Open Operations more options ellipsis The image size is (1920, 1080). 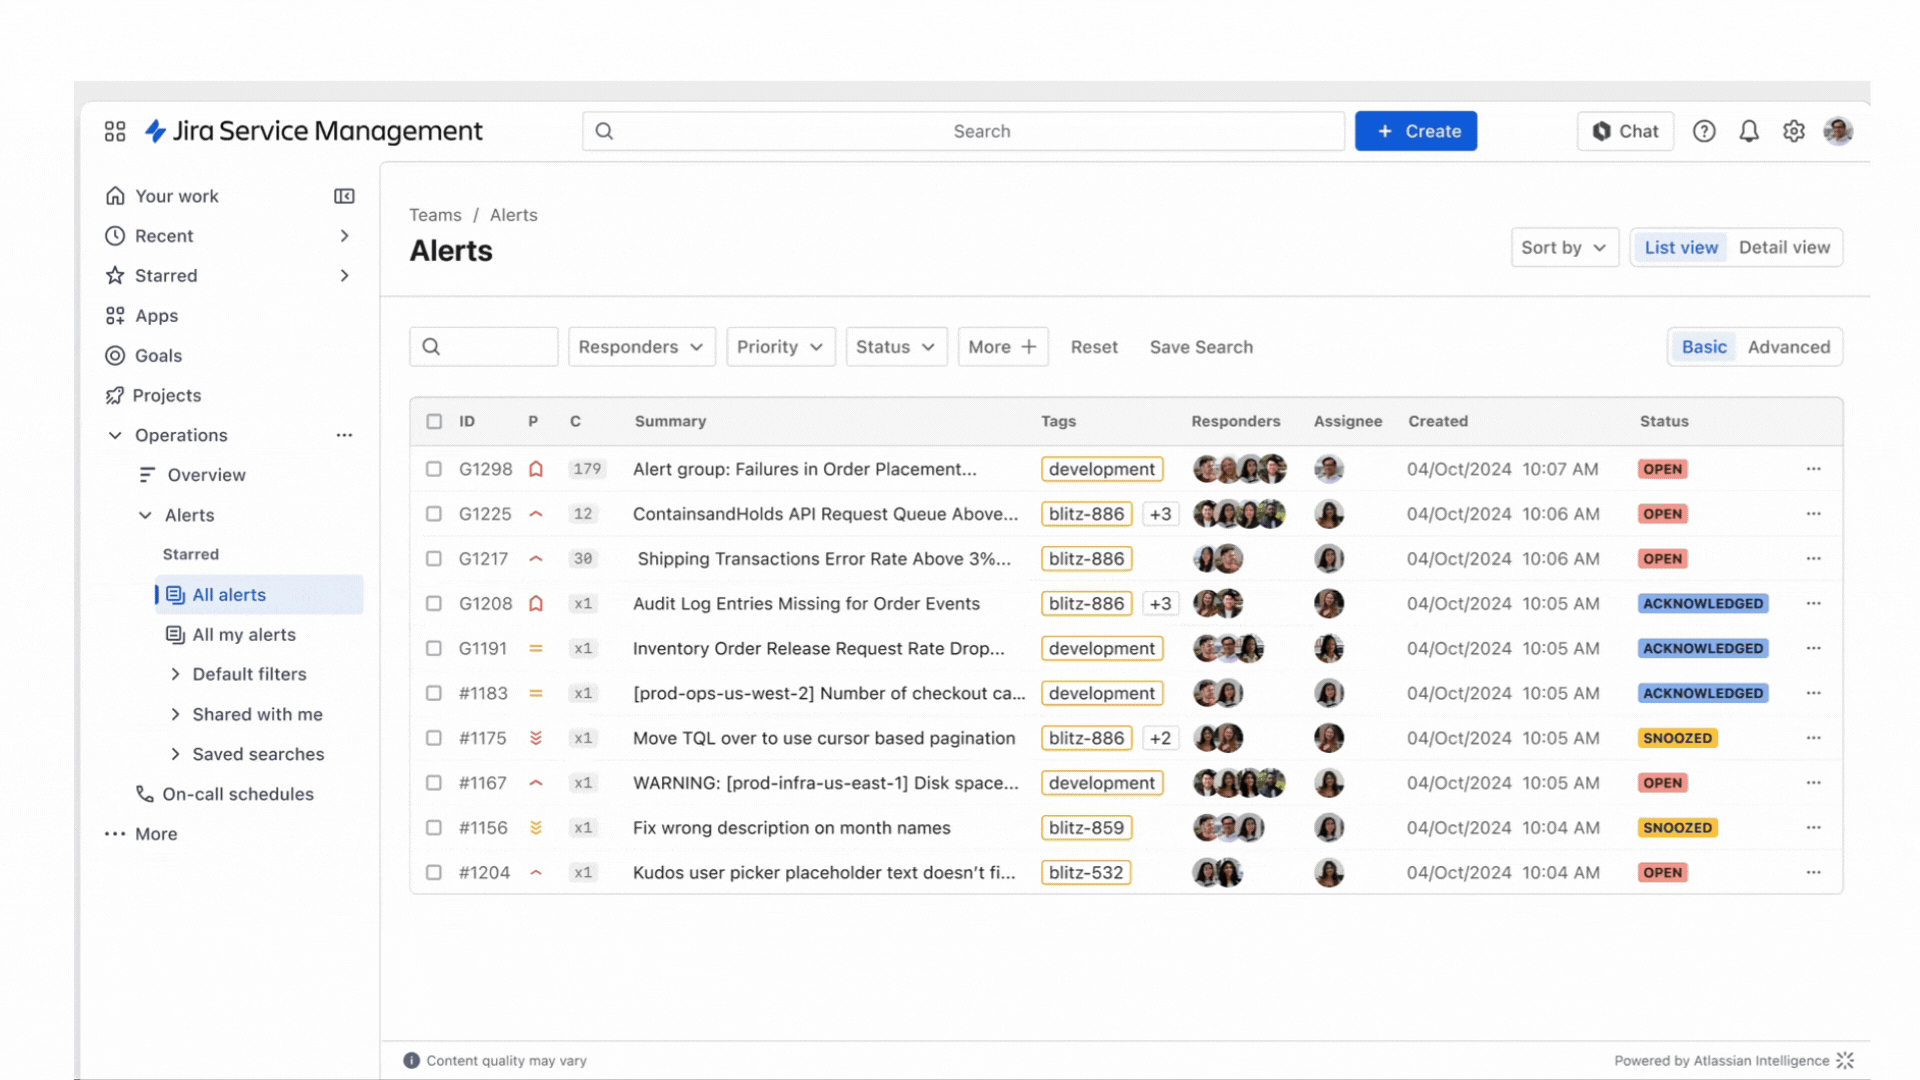(x=344, y=435)
